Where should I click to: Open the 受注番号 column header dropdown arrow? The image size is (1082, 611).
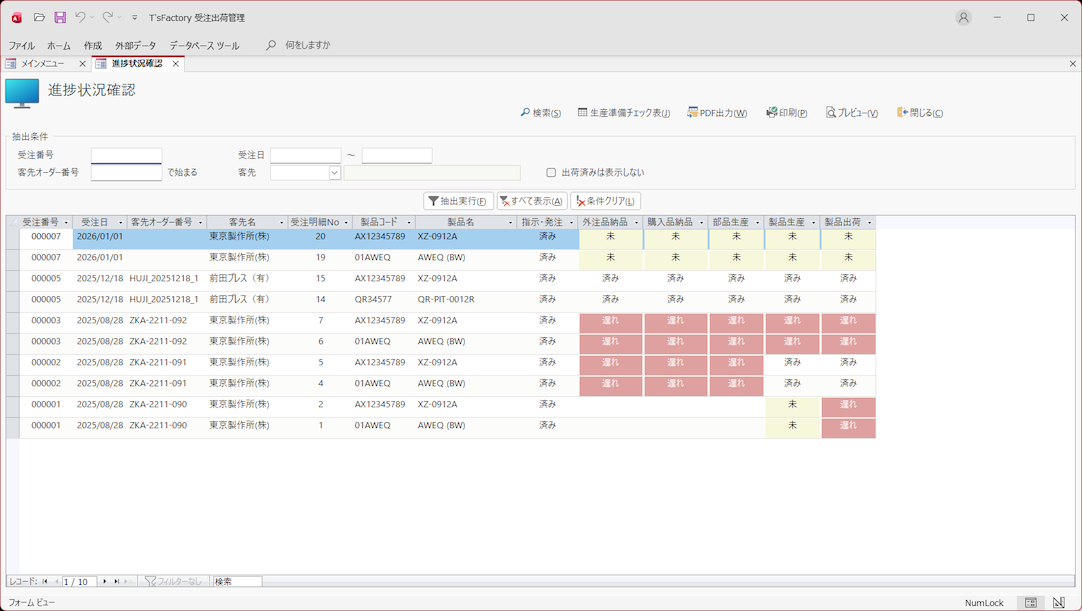coord(67,222)
